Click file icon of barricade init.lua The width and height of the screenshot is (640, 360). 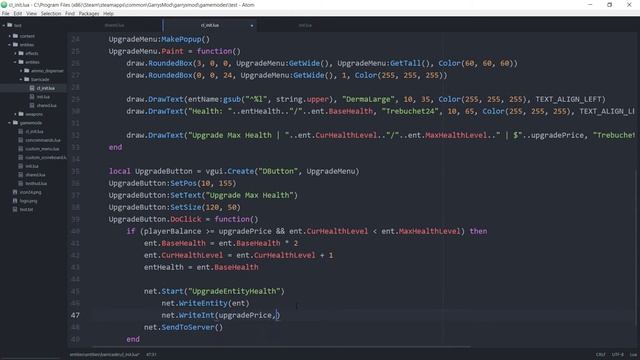click(32, 97)
